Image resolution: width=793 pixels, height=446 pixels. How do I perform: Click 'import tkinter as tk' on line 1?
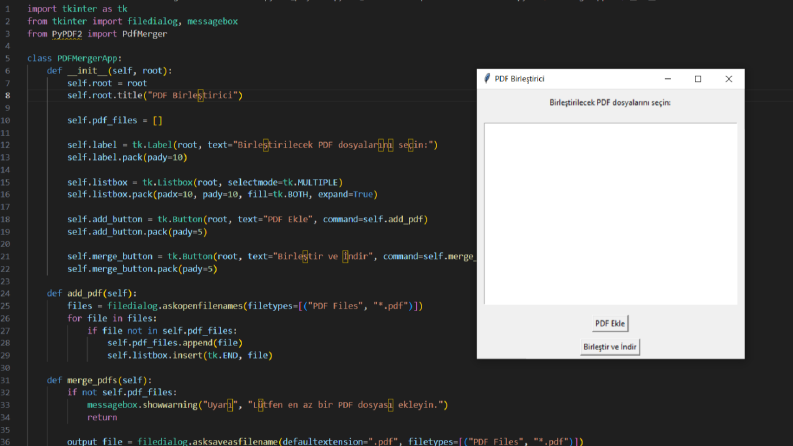point(77,9)
